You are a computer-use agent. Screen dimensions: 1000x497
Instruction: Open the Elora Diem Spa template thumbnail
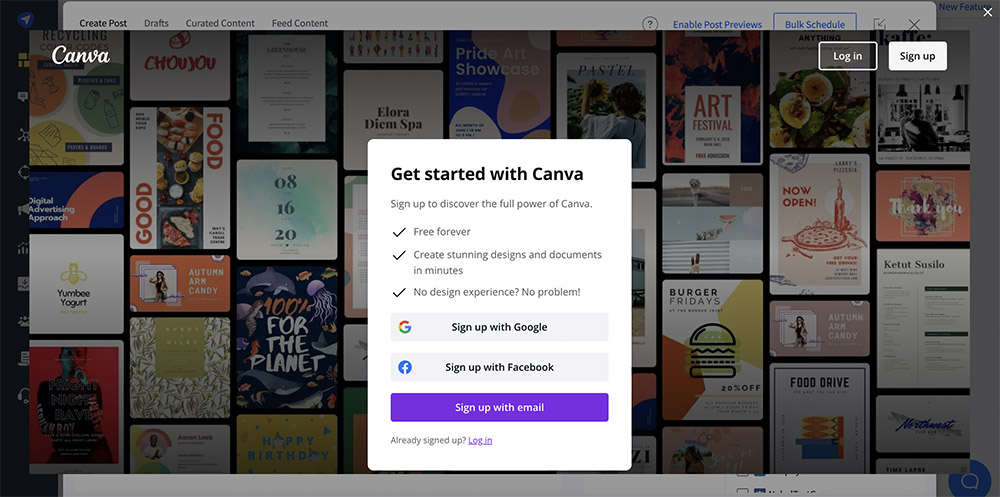(393, 120)
